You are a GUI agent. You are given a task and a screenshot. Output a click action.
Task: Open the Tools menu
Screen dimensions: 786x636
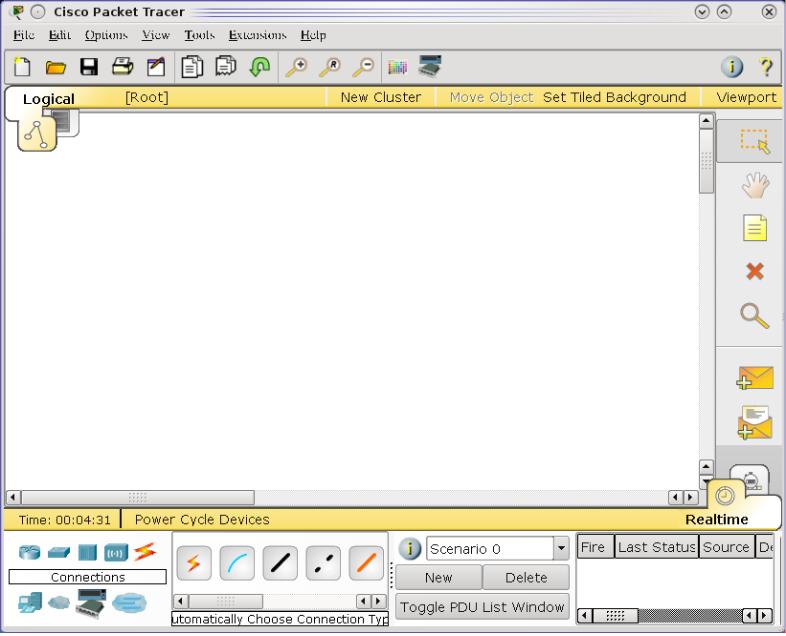click(x=199, y=35)
